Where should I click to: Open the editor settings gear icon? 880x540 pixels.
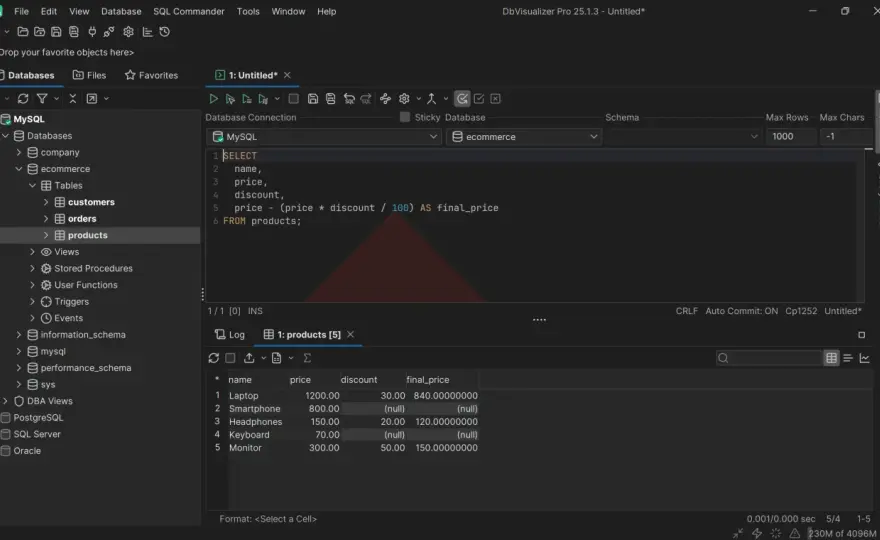coord(404,99)
